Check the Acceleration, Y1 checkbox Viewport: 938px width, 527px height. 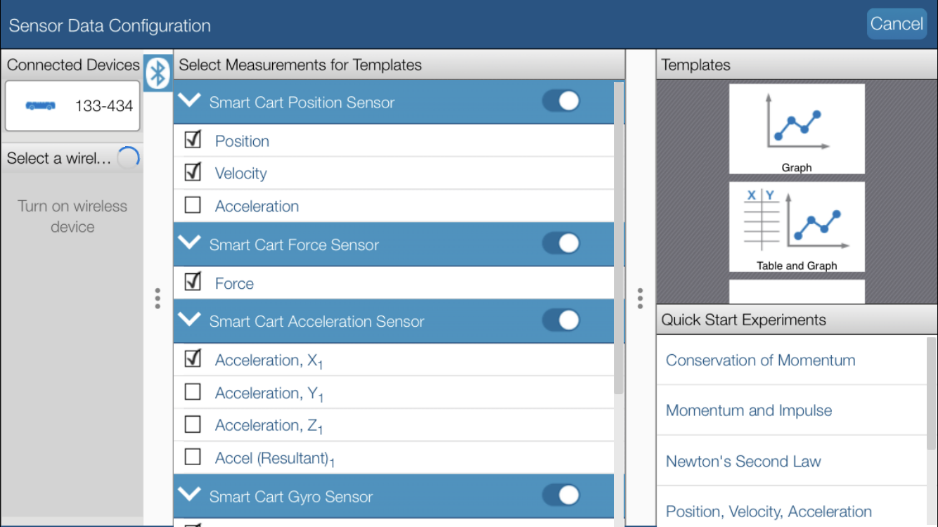click(193, 392)
